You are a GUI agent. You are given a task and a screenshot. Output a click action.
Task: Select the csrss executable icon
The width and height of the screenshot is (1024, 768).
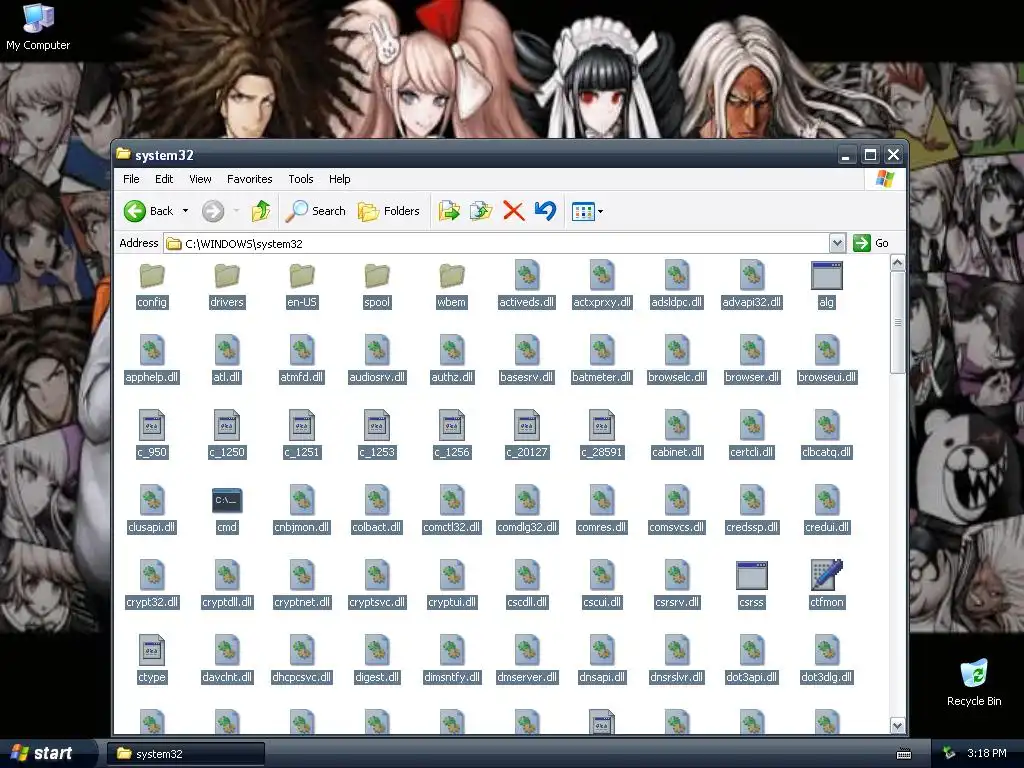752,575
